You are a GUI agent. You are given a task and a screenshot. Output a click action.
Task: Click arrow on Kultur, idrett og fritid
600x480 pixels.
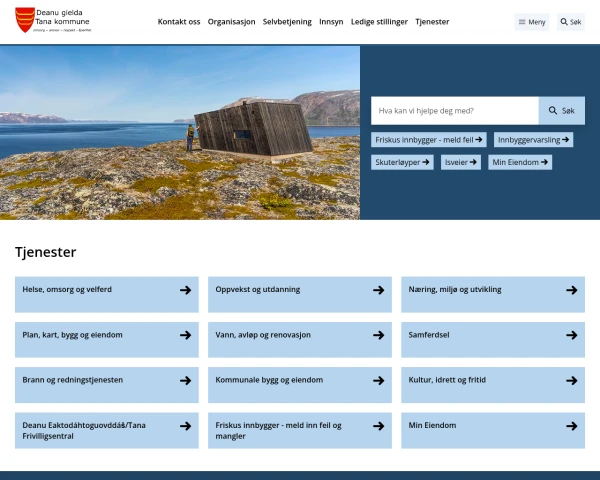[571, 380]
